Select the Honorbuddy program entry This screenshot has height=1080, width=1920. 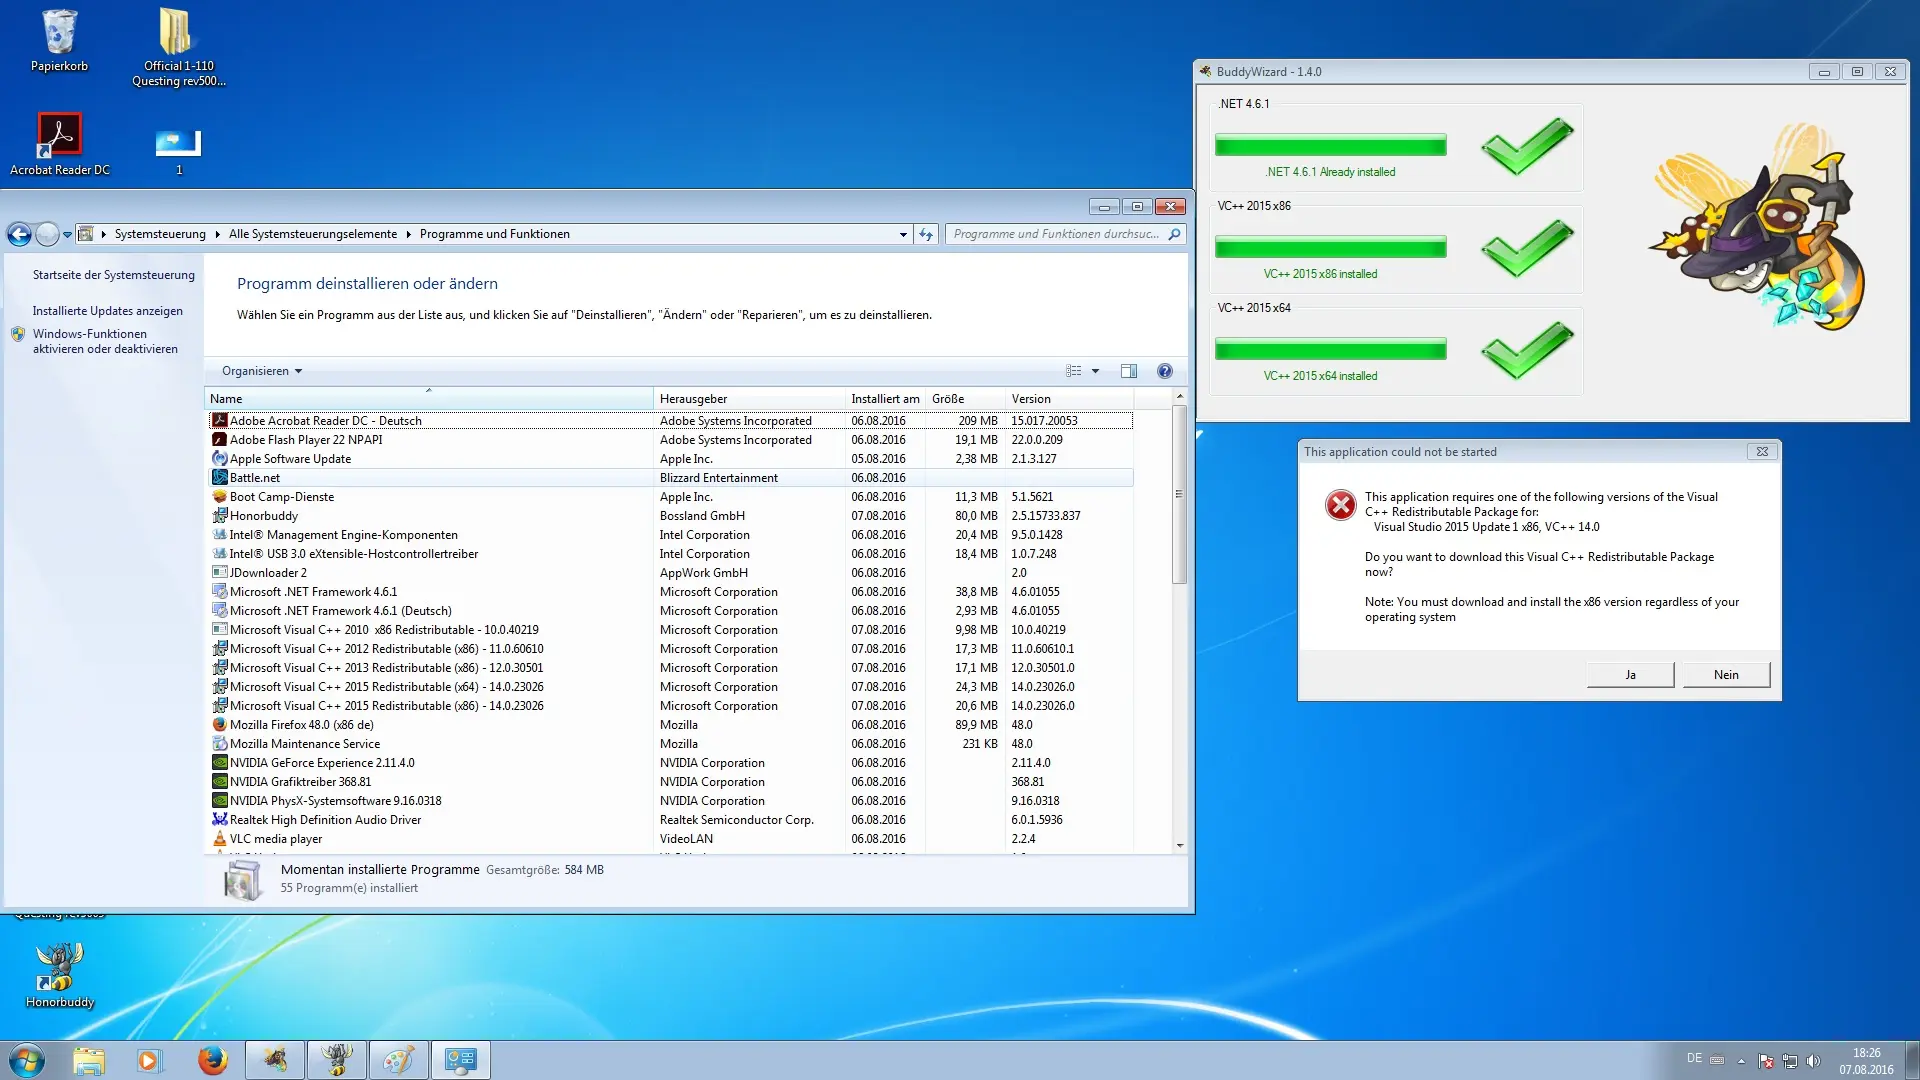click(670, 516)
